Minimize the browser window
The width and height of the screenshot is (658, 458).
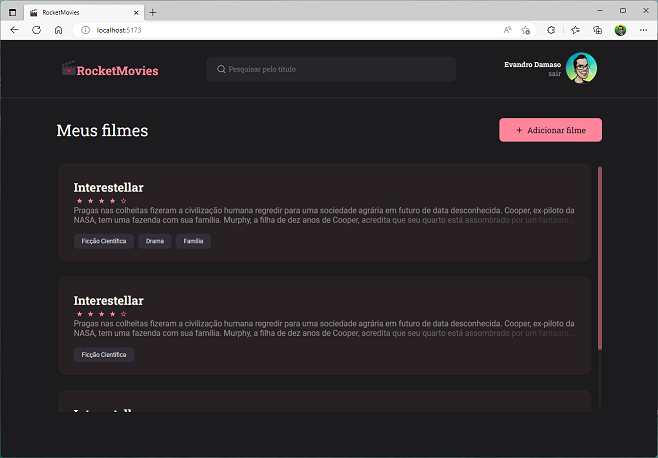pyautogui.click(x=600, y=10)
